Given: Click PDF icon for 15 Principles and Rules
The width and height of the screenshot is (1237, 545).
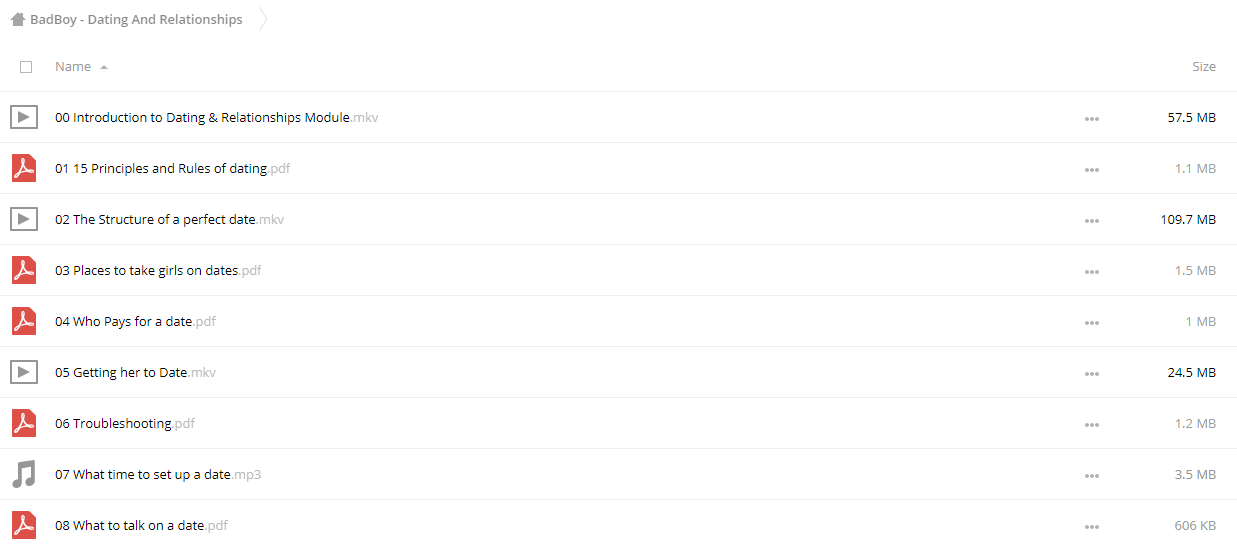Looking at the screenshot, I should click(x=24, y=168).
